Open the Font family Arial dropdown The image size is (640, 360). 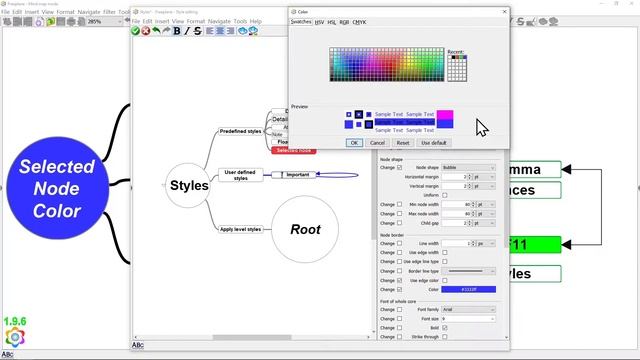tap(469, 309)
